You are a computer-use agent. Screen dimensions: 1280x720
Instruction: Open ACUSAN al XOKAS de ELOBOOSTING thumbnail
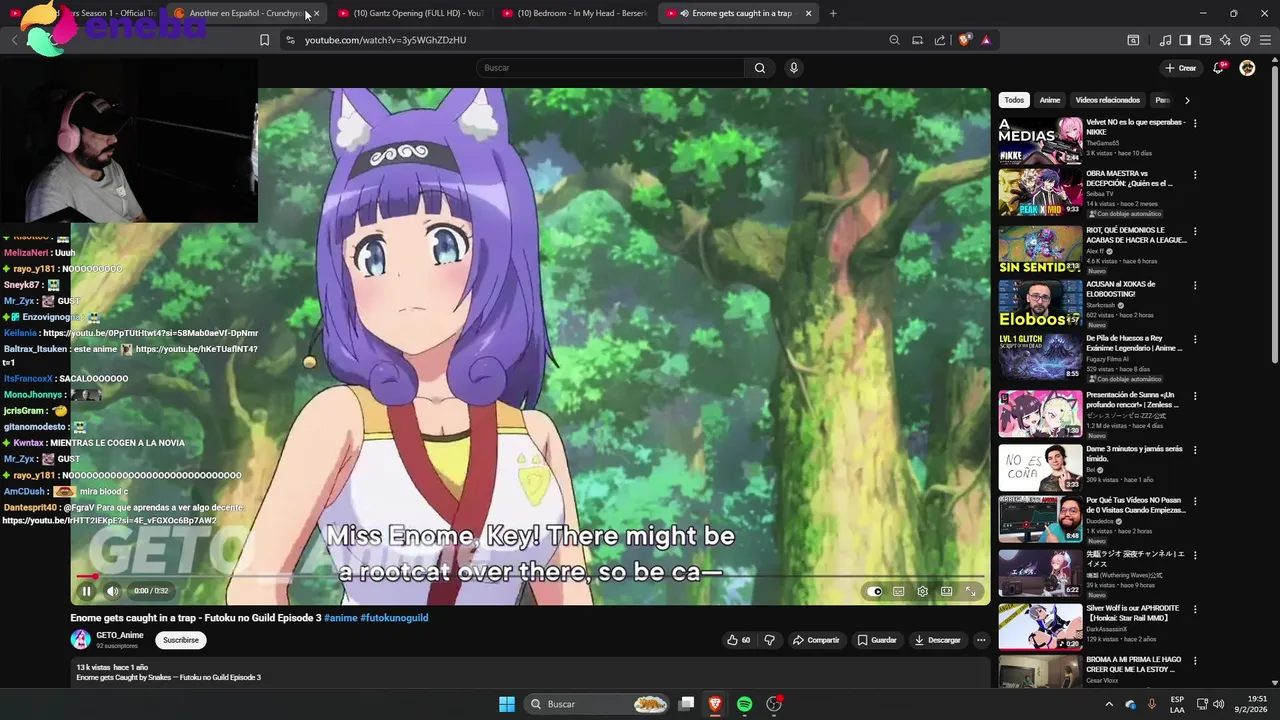(x=1040, y=302)
